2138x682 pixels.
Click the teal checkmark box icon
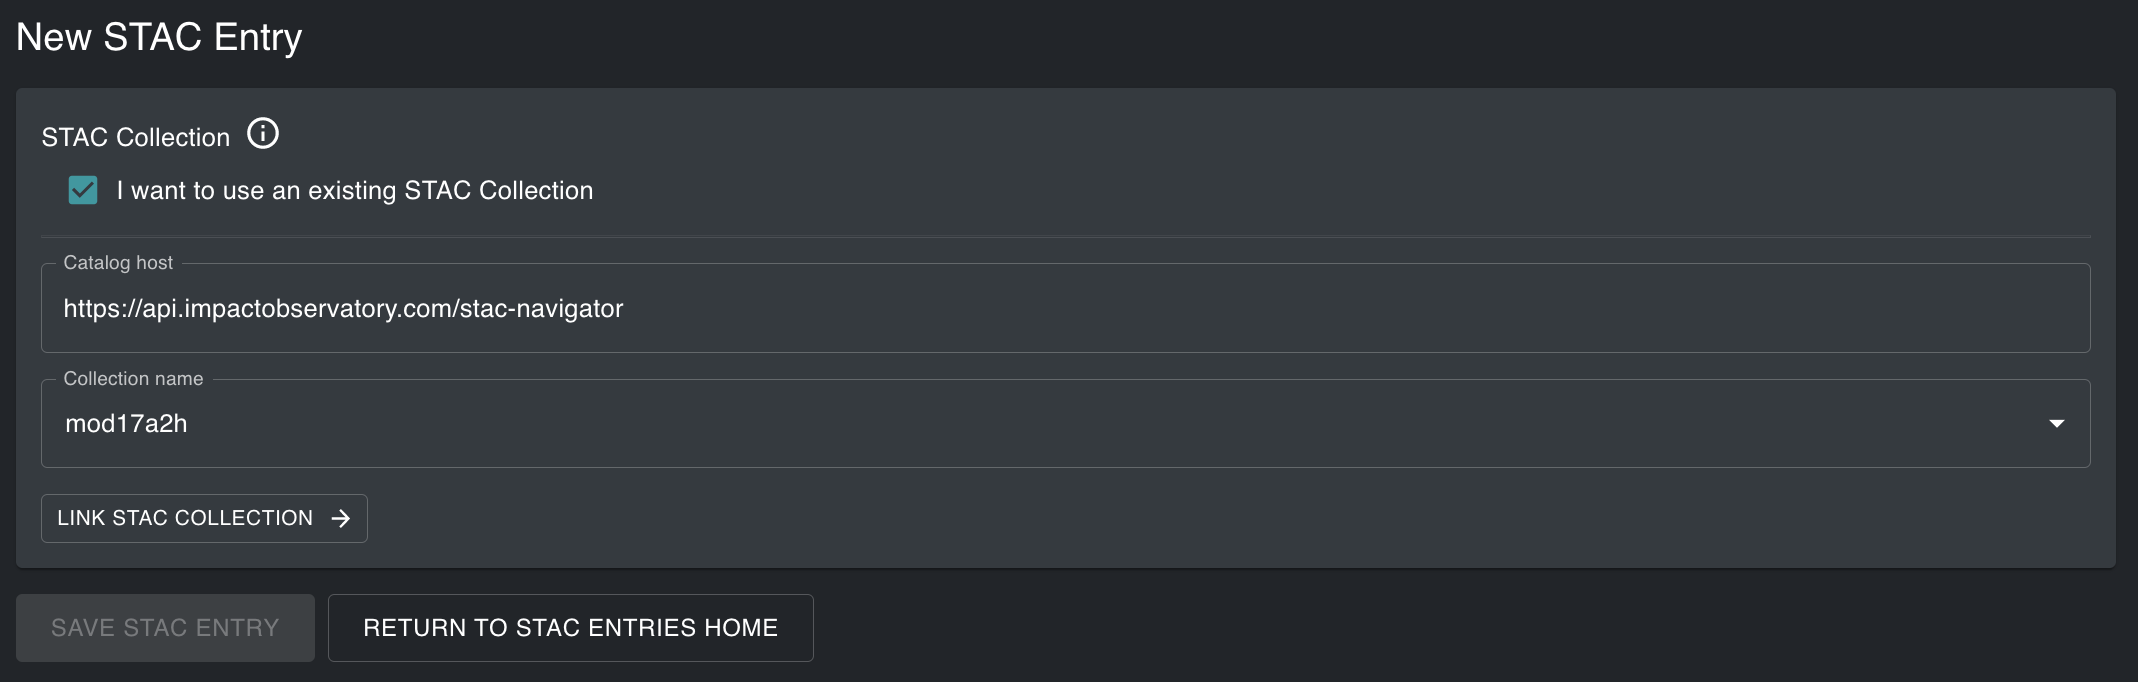click(x=83, y=190)
